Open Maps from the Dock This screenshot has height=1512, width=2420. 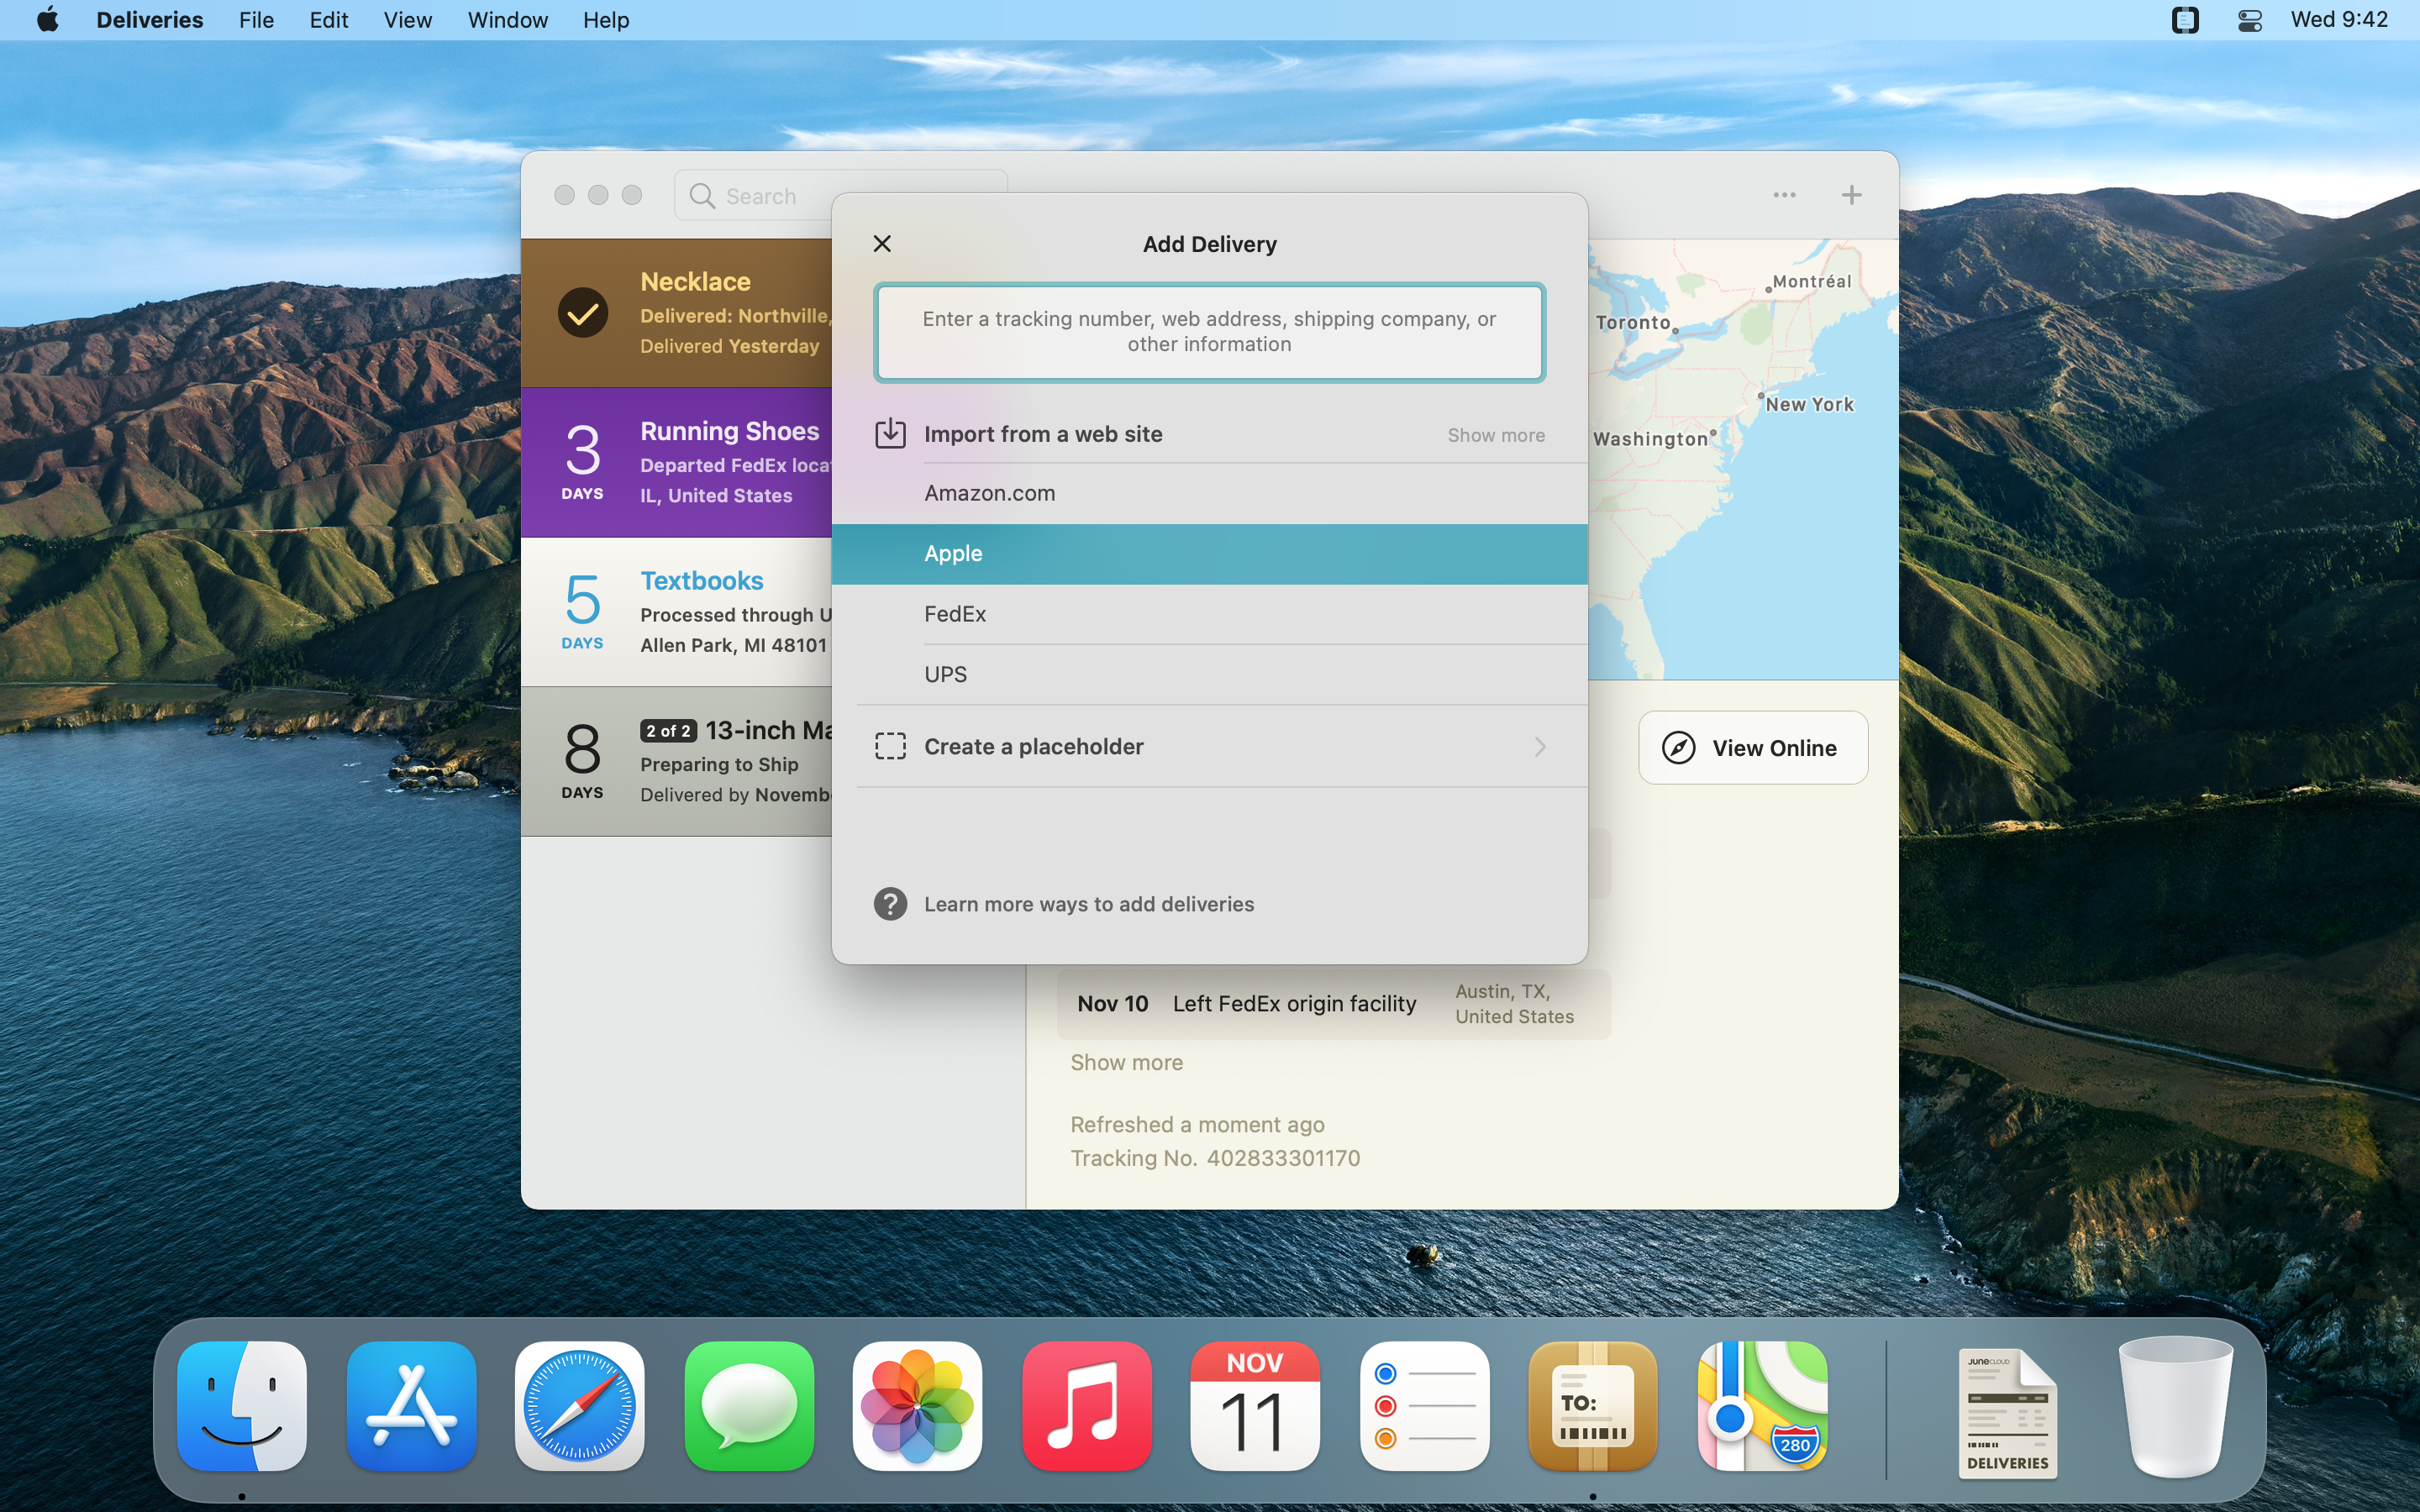(x=1762, y=1405)
